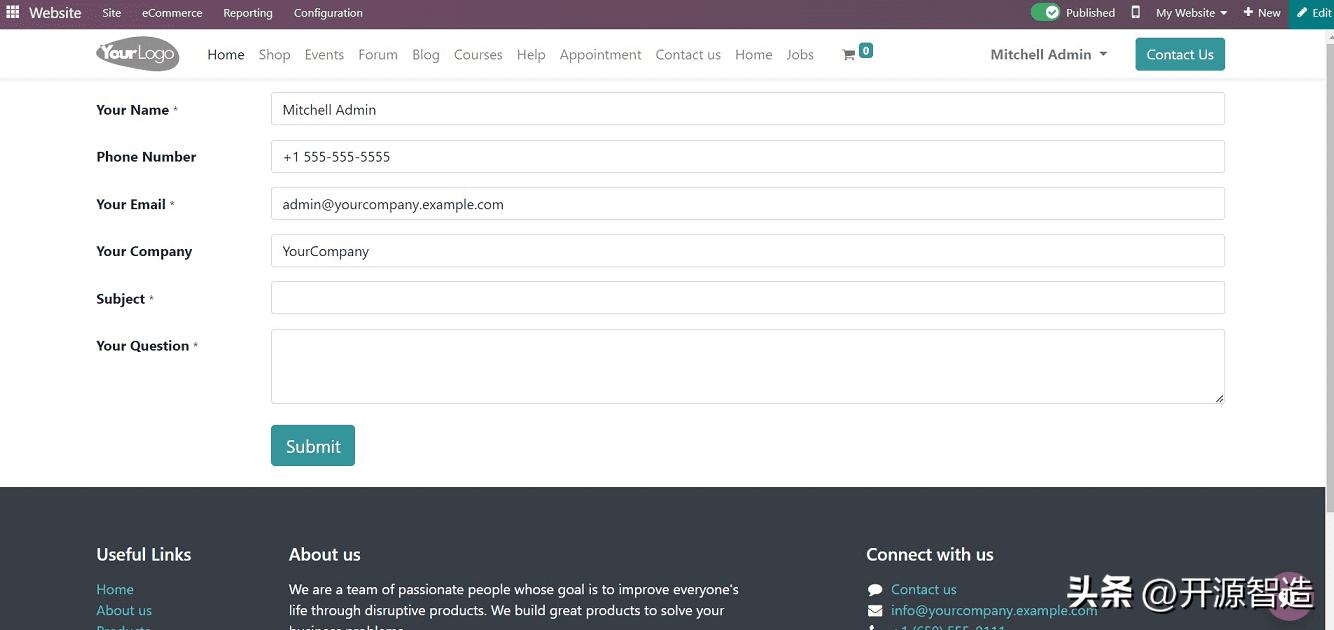
Task: Click the info@yourcompany.example.com email link
Action: pos(994,611)
